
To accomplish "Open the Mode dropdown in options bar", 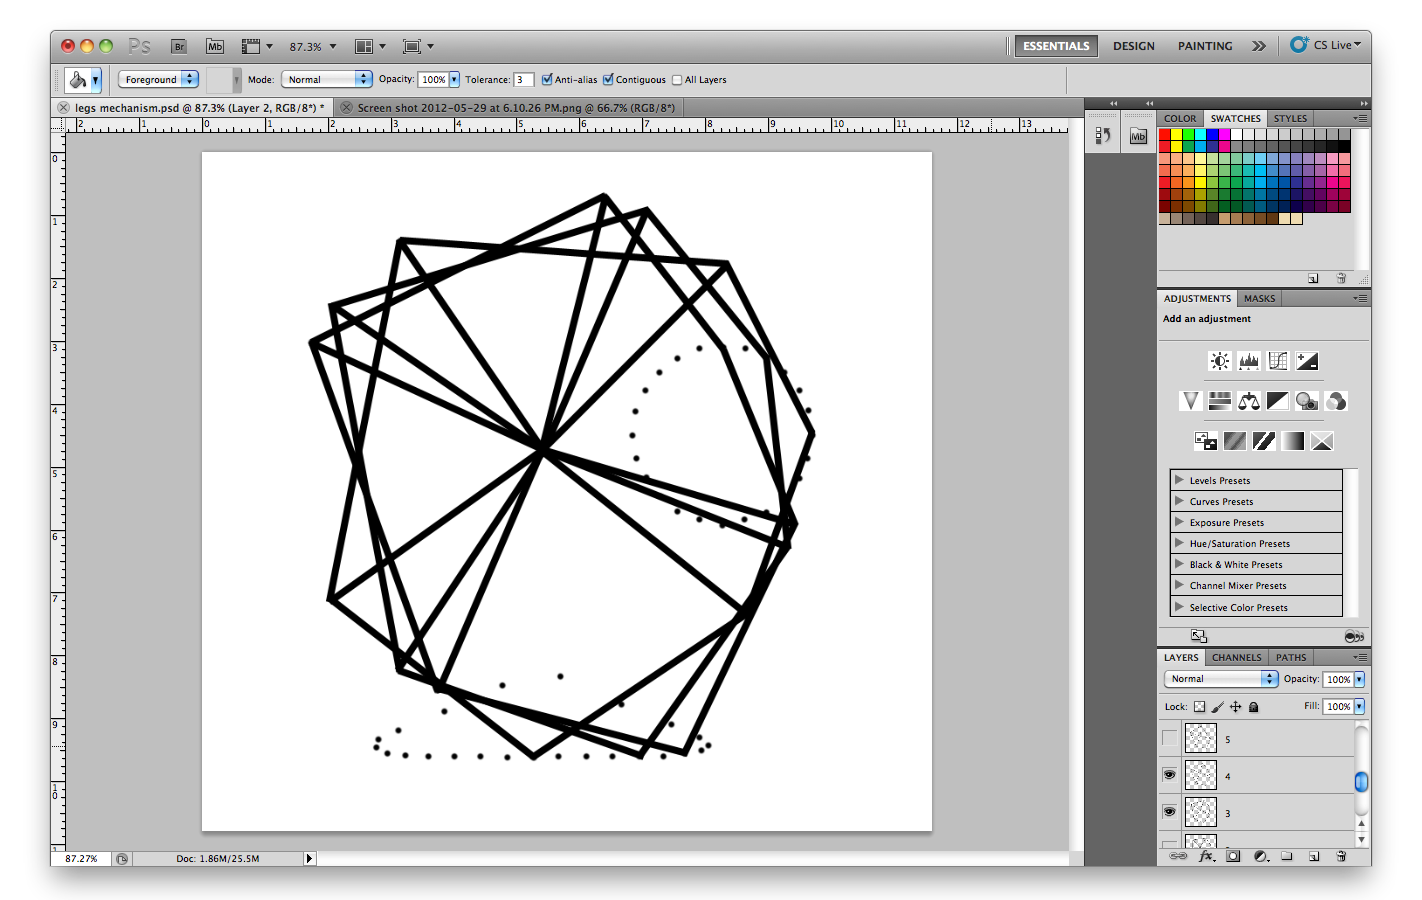I will [327, 79].
